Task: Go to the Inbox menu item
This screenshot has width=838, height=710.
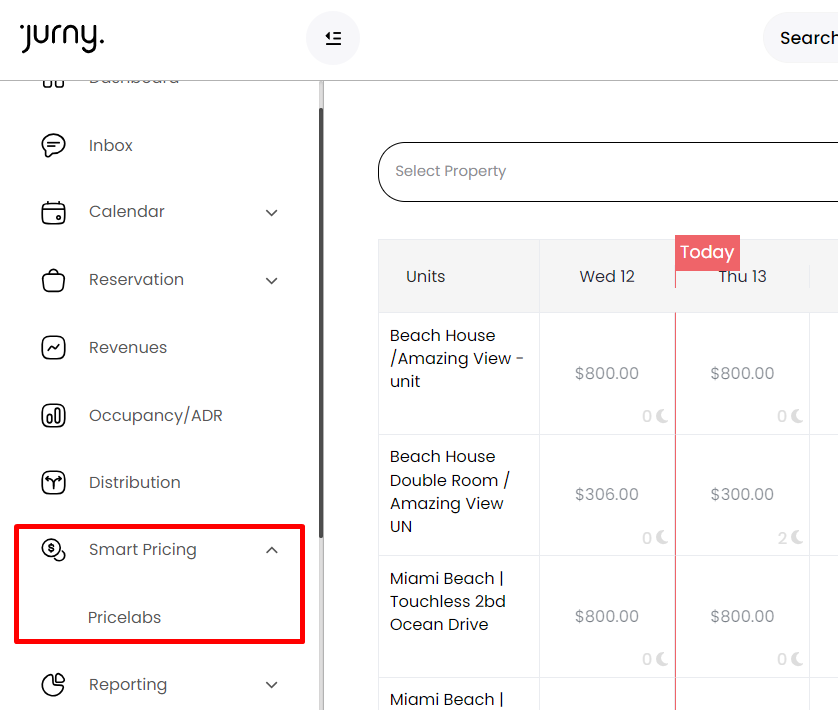Action: [110, 146]
